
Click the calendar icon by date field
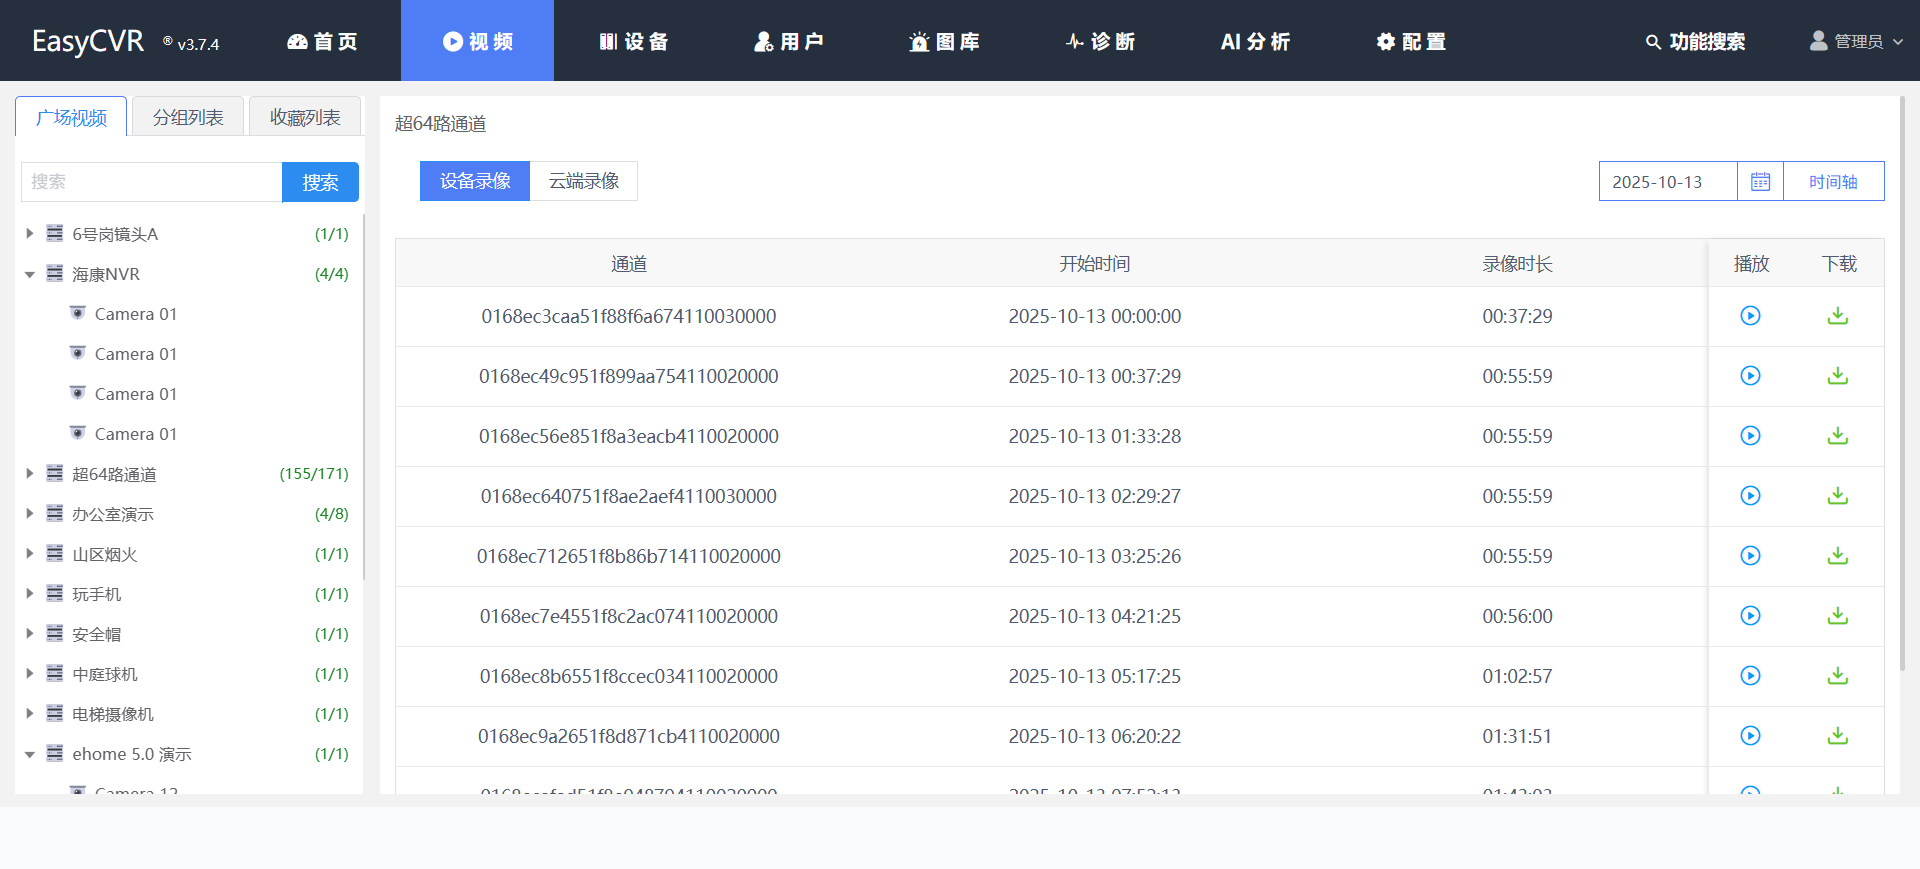(1760, 182)
